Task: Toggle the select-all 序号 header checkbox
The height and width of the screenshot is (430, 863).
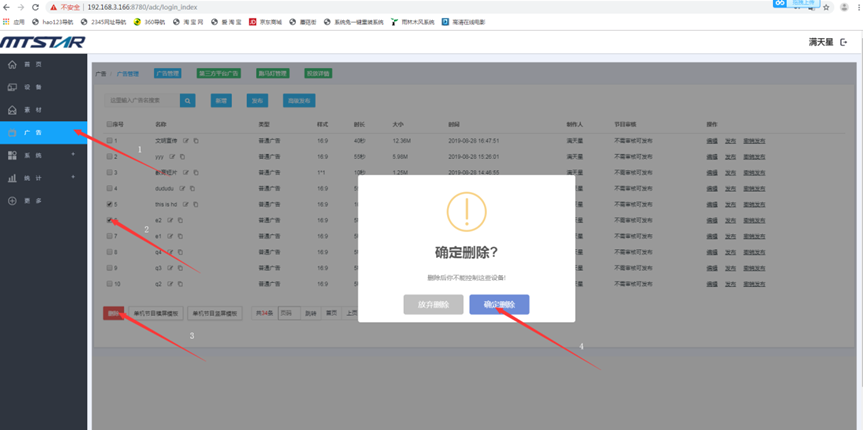Action: (x=110, y=125)
